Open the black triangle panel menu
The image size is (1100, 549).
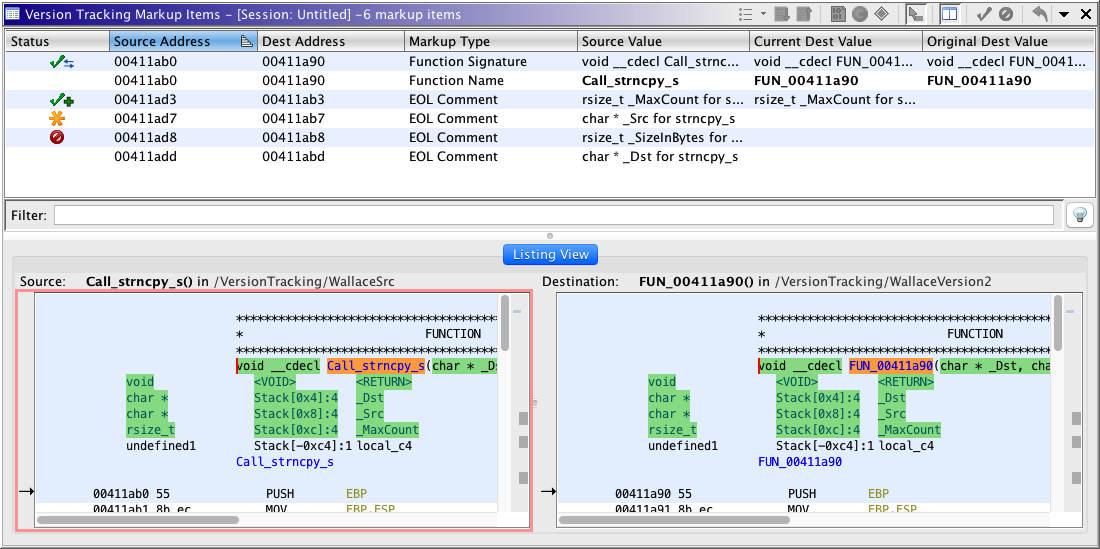(x=1064, y=14)
